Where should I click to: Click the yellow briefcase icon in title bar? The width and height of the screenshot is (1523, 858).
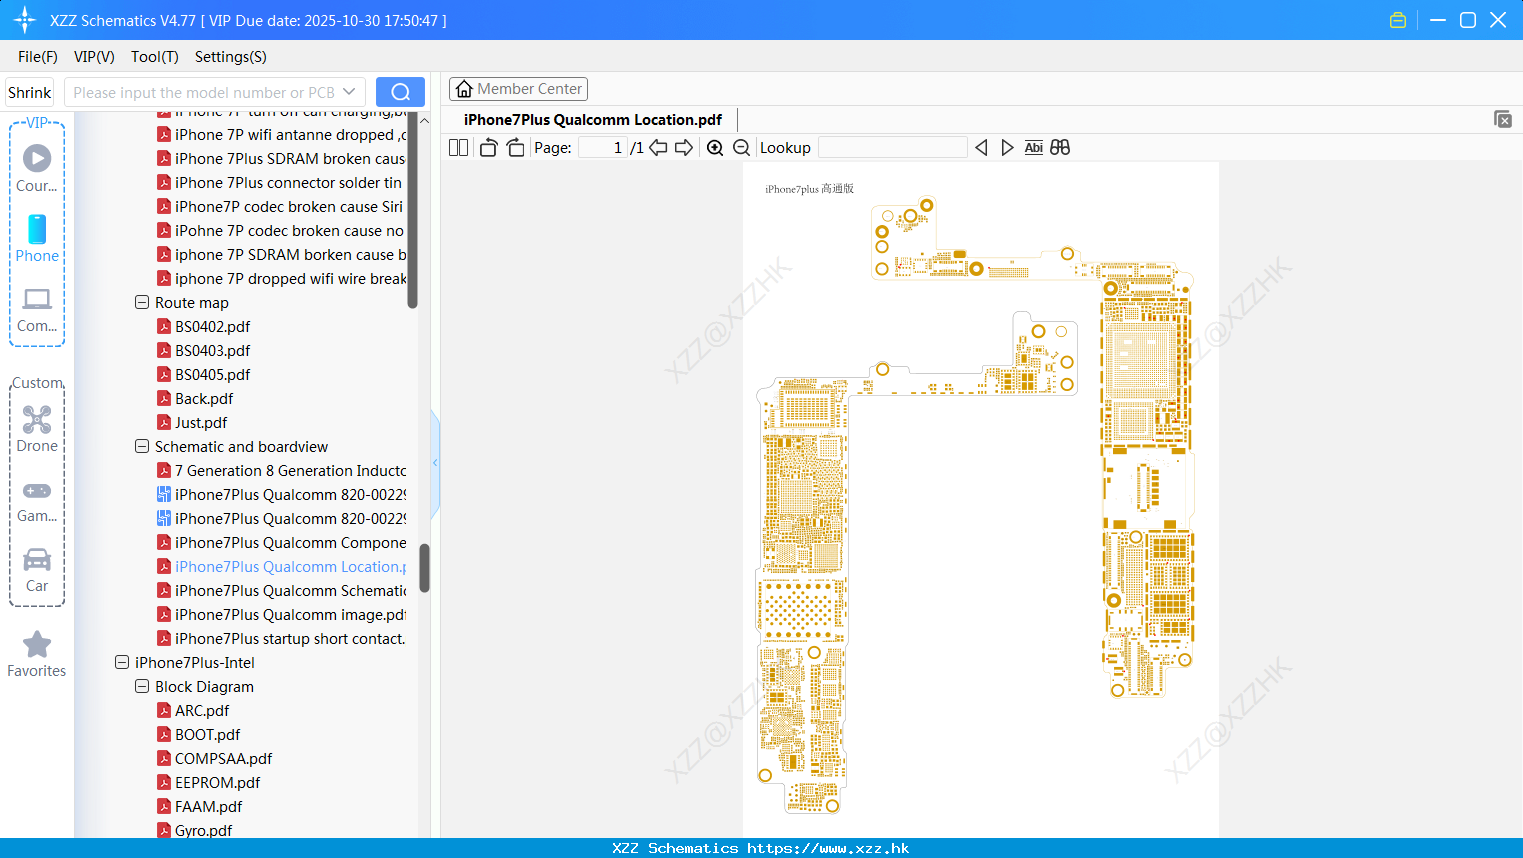coord(1398,20)
